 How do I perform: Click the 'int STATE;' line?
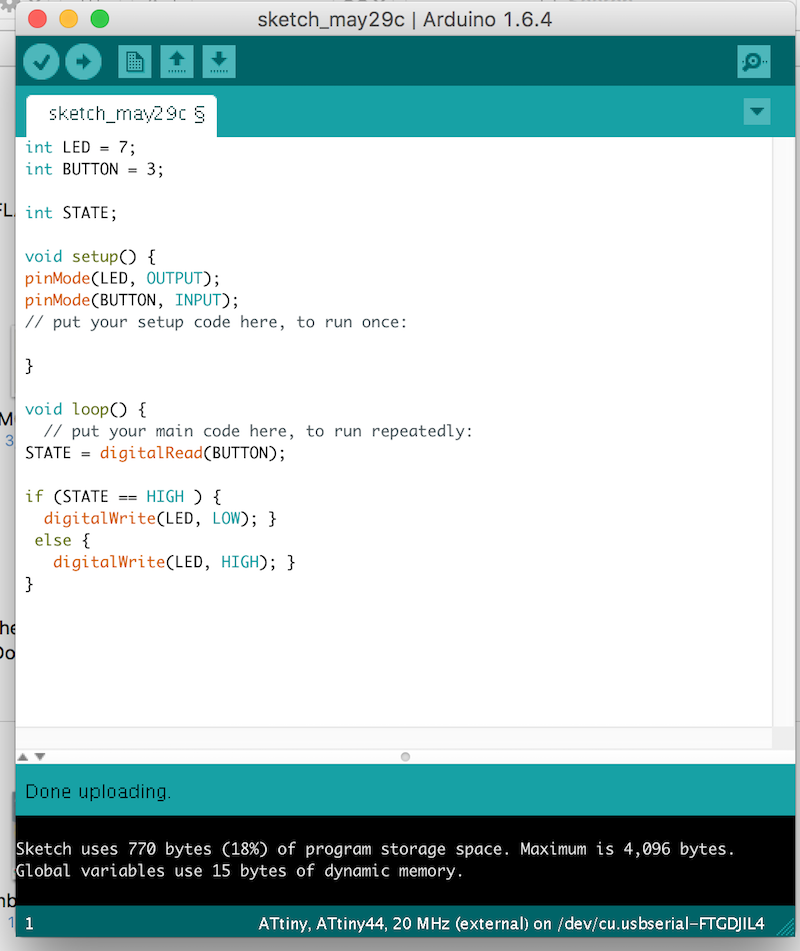[x=70, y=213]
